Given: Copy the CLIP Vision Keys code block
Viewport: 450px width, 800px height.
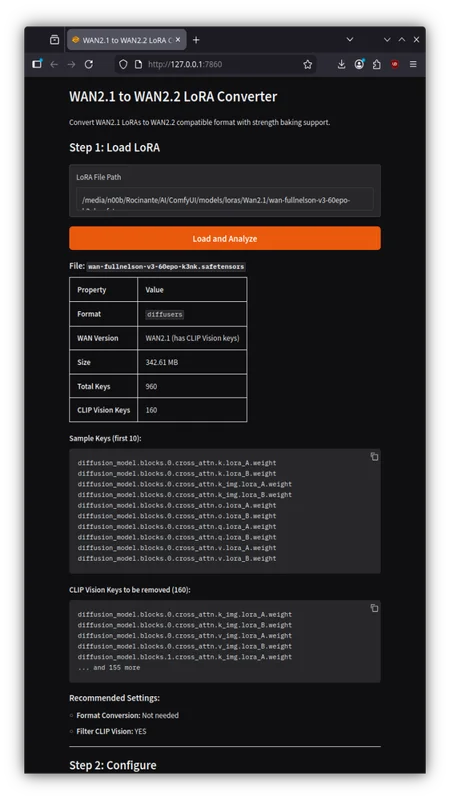Looking at the screenshot, I should (x=374, y=608).
